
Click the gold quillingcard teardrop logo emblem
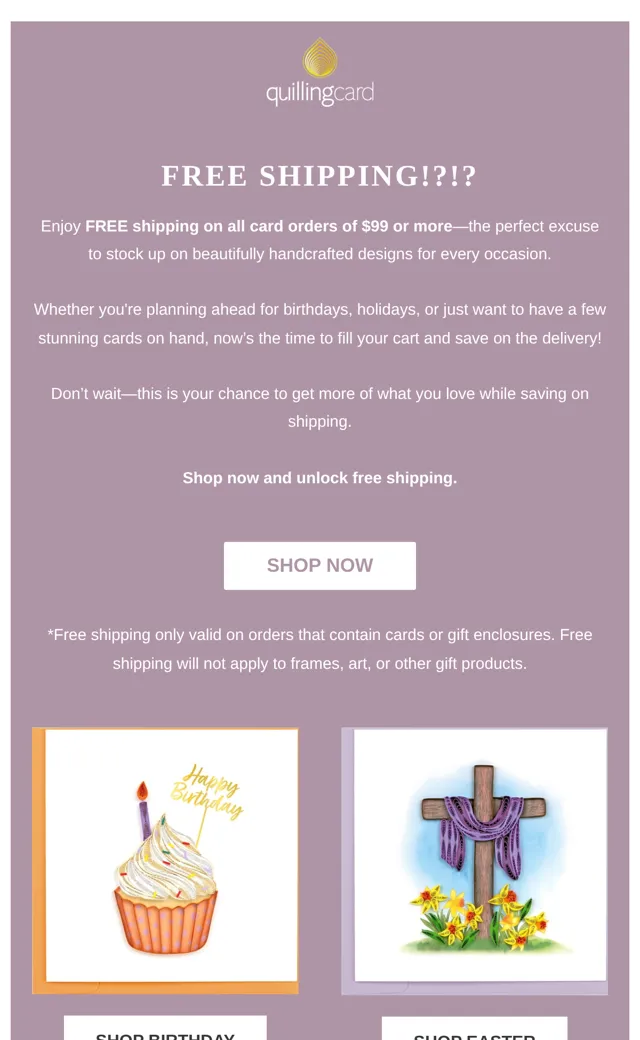point(320,57)
